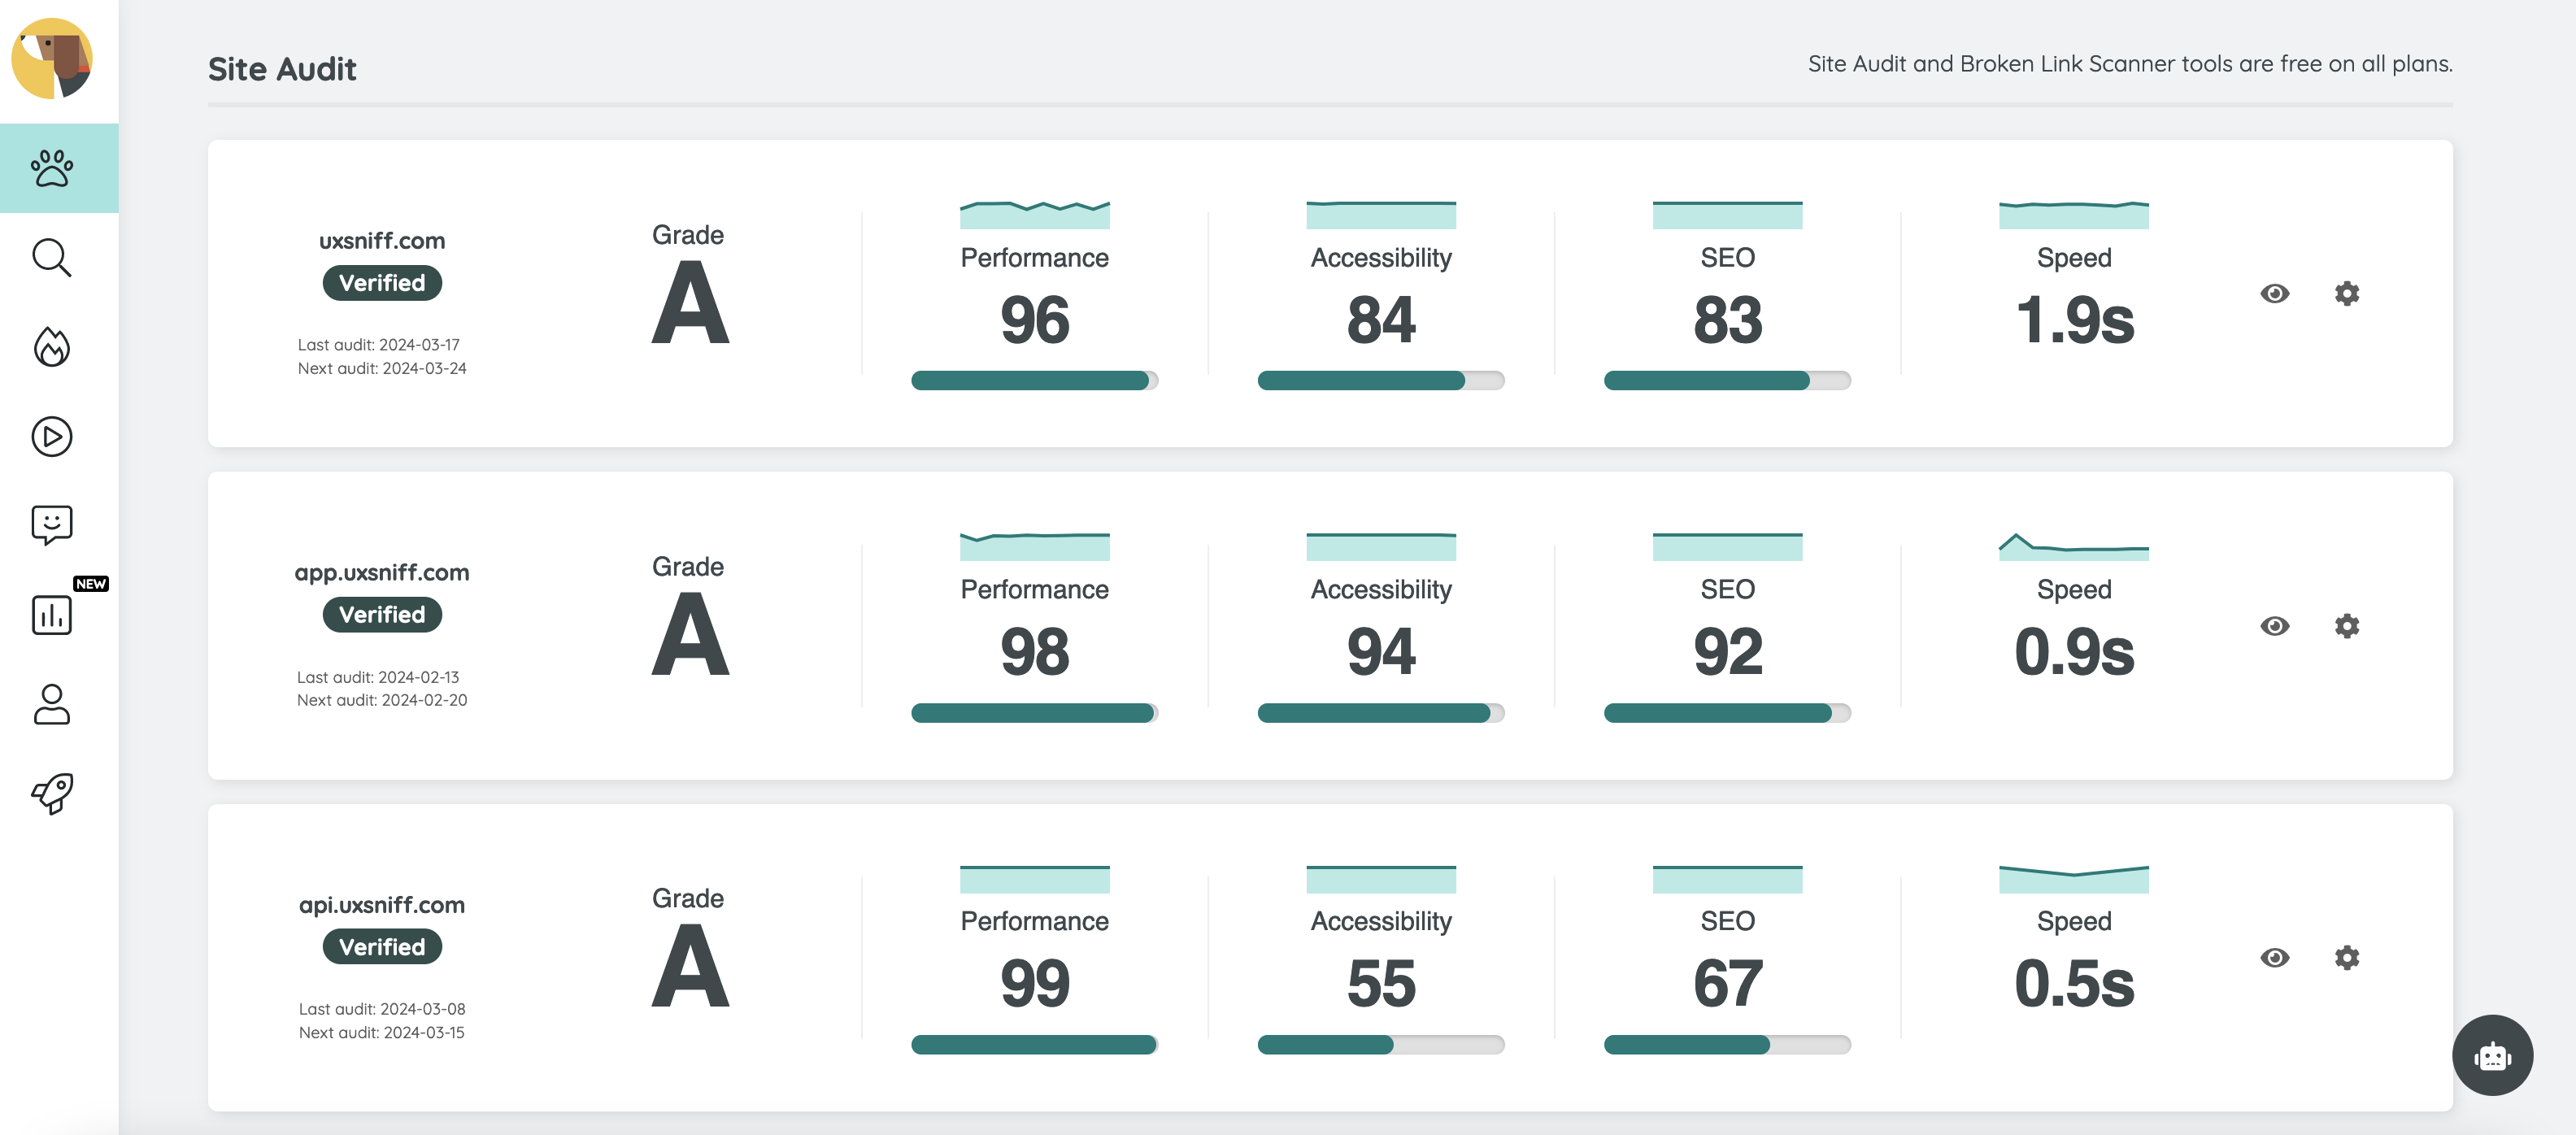Click the Verified badge under uxsniff.com
This screenshot has width=2576, height=1135.
[382, 283]
